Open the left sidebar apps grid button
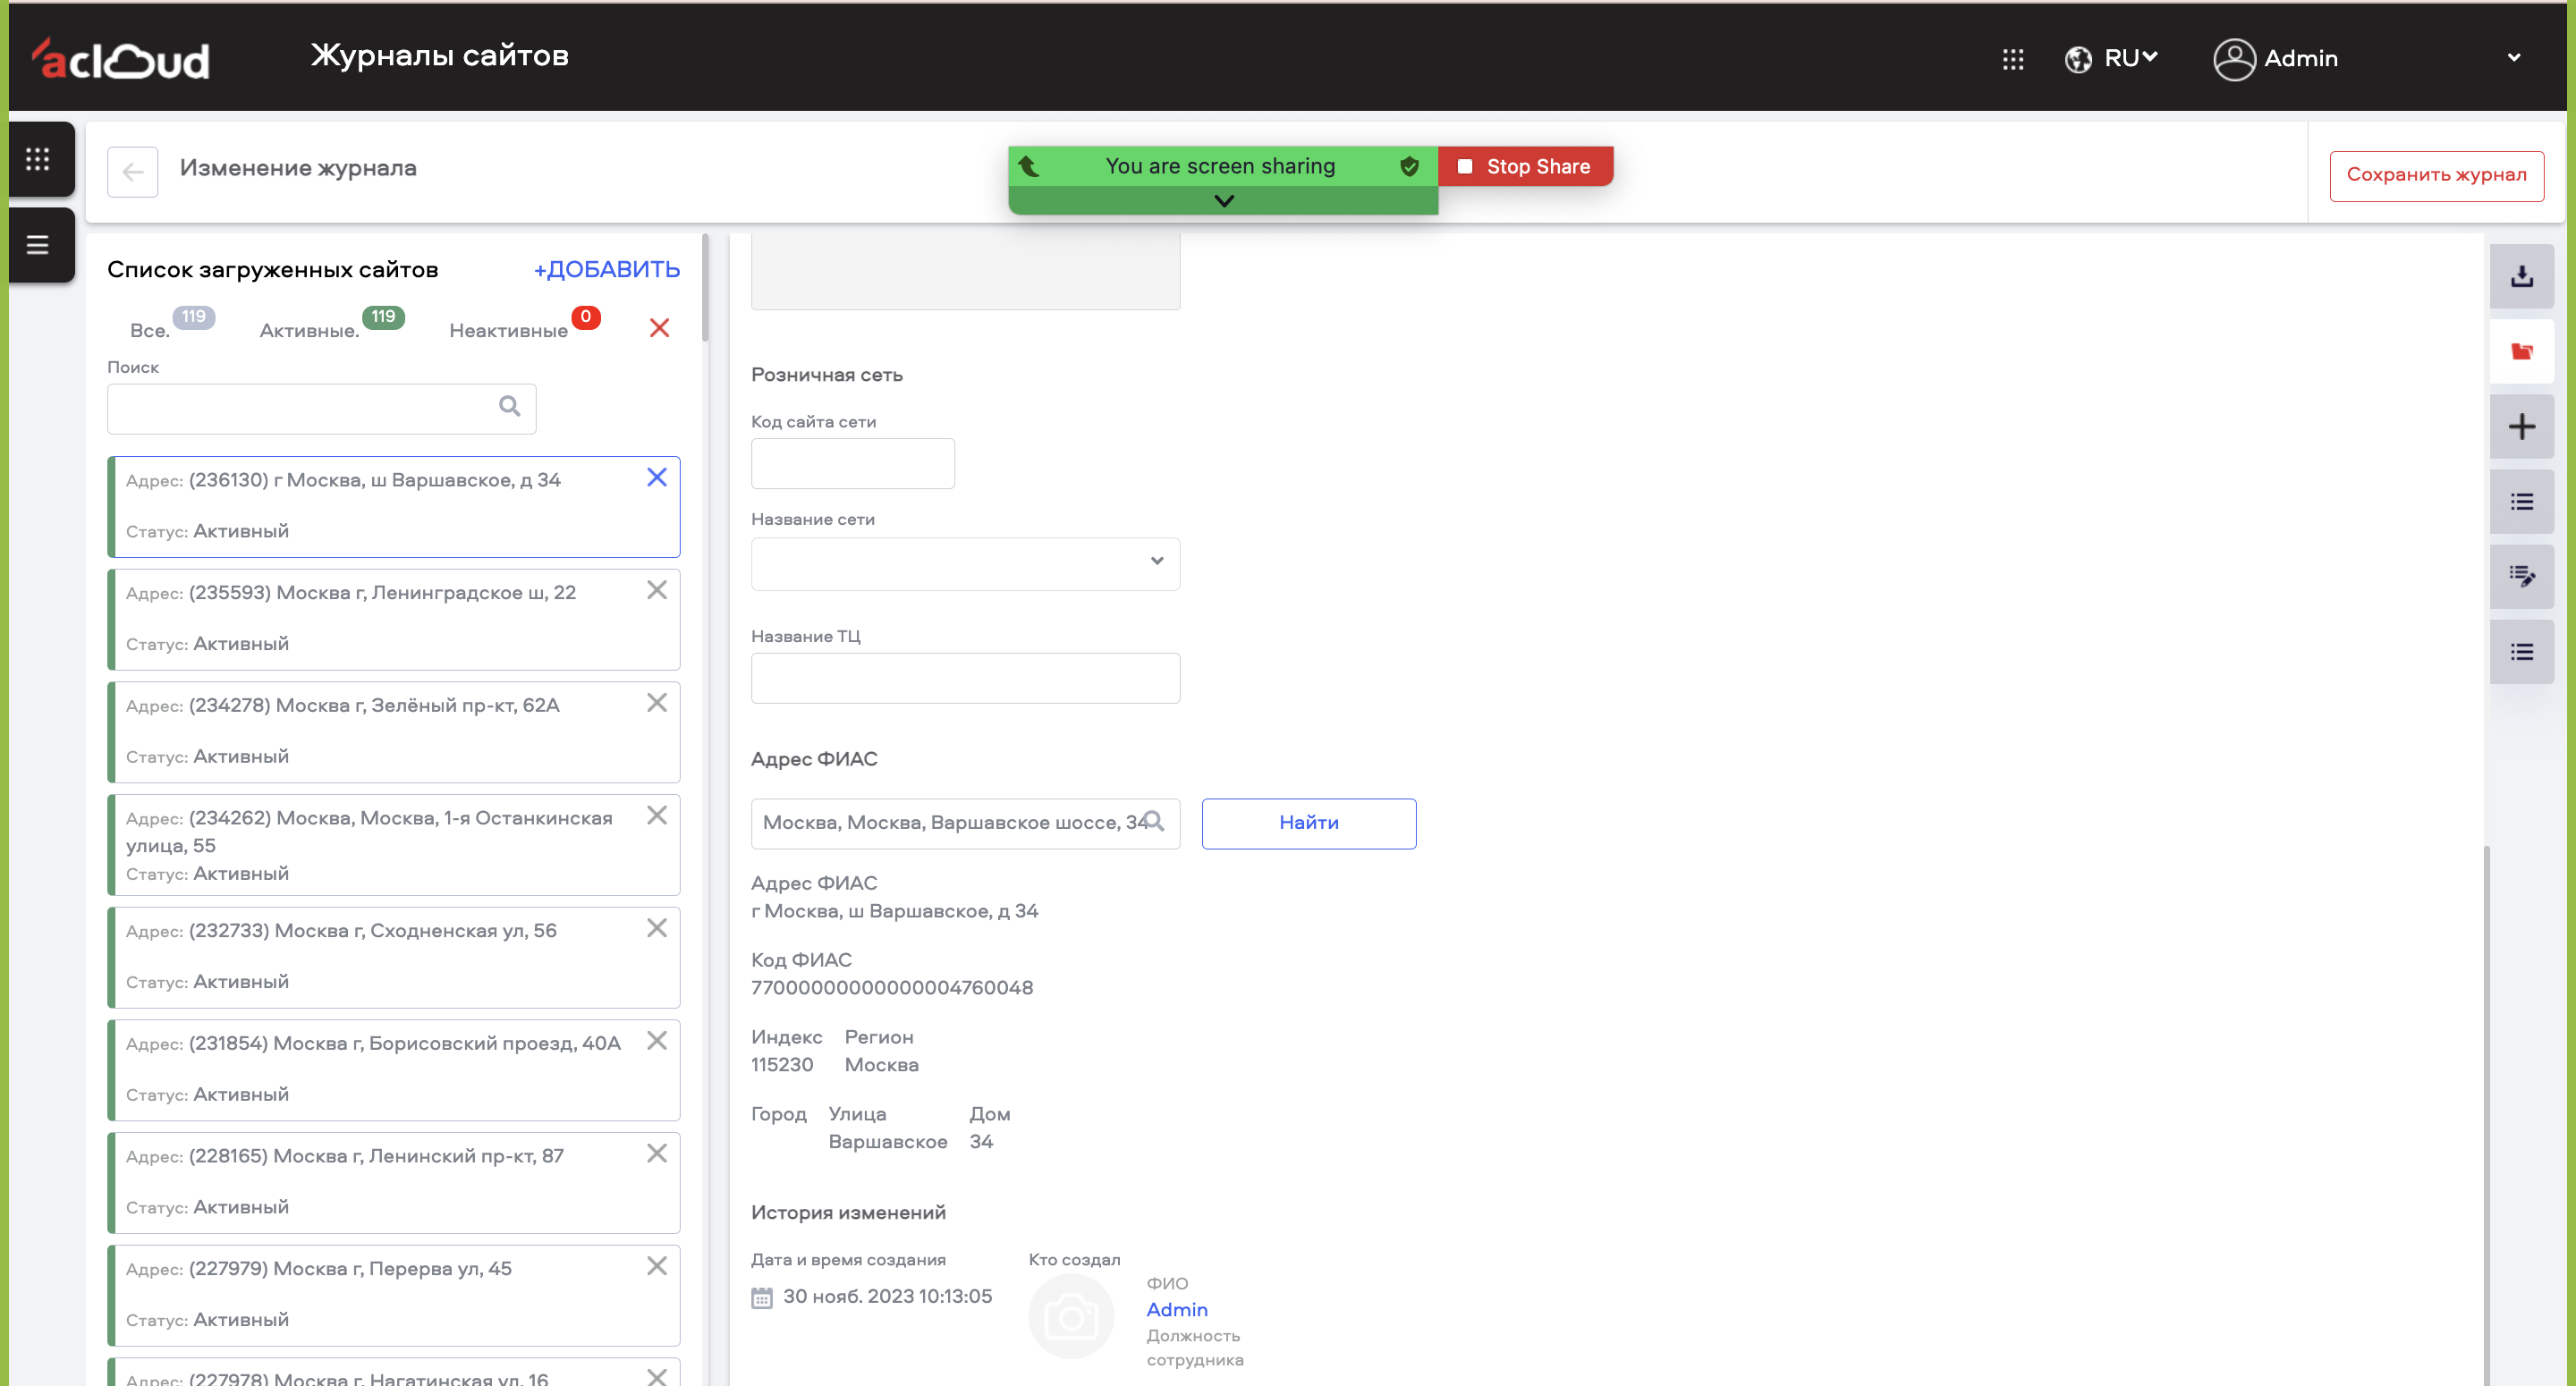This screenshot has width=2576, height=1386. (38, 159)
